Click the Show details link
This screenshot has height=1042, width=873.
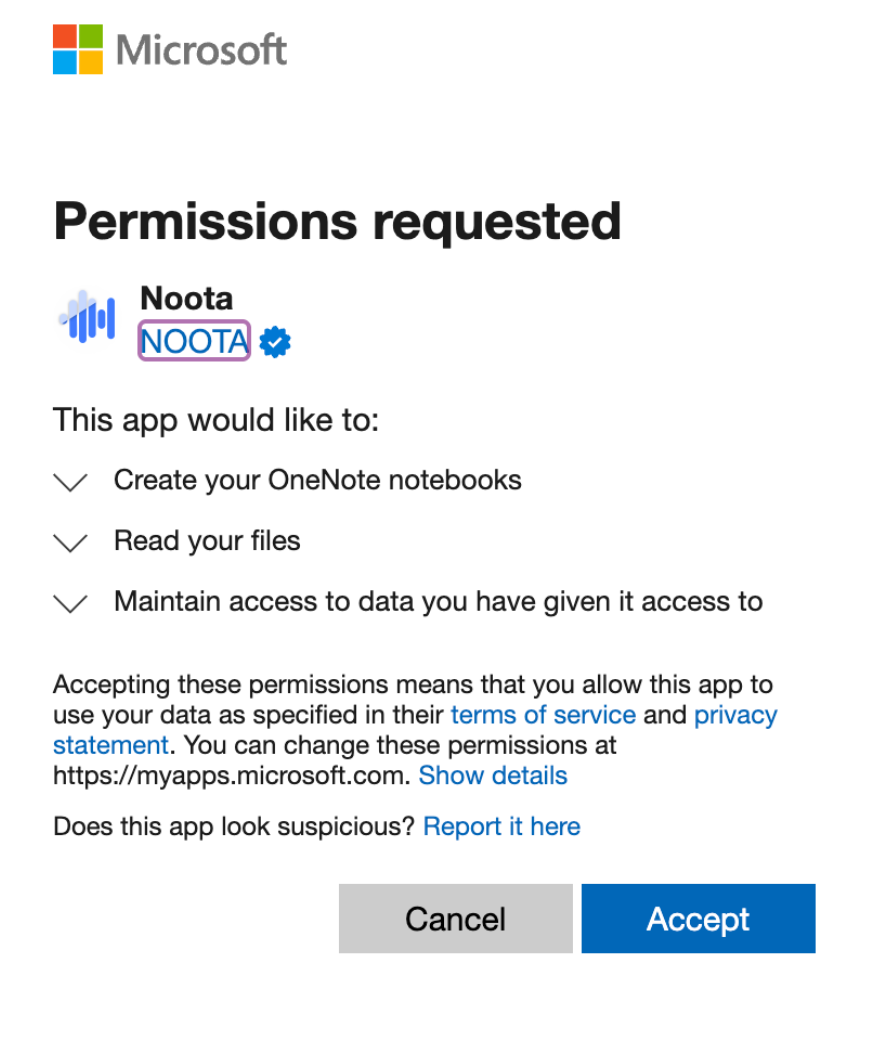click(493, 775)
